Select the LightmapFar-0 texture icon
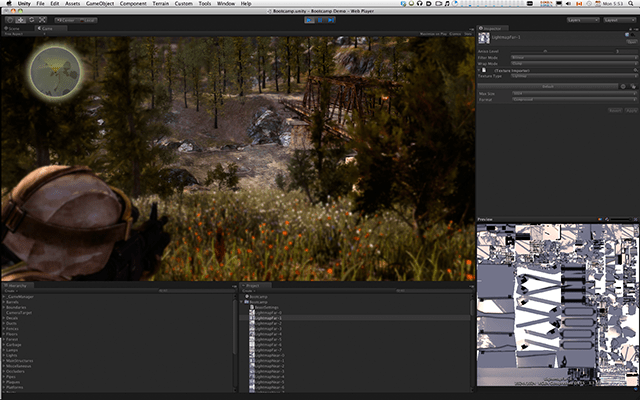Image resolution: width=640 pixels, height=400 pixels. 252,313
